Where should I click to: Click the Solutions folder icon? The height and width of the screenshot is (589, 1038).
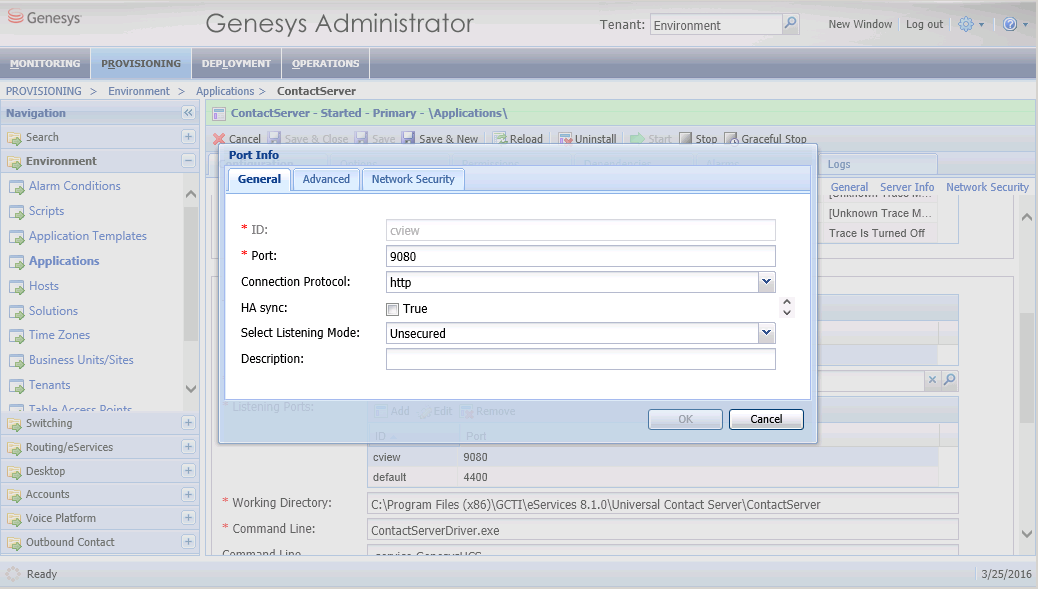[17, 312]
